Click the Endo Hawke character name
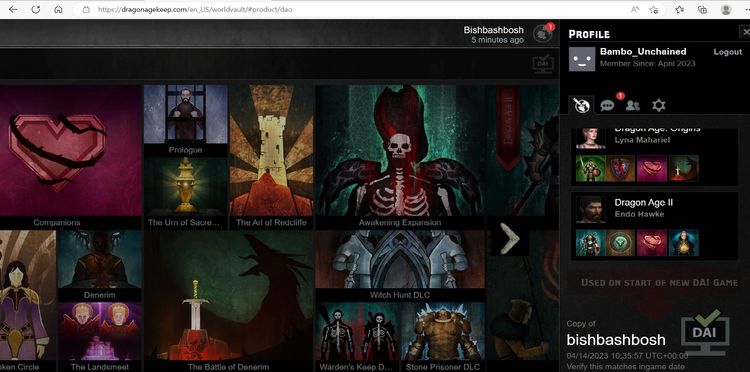 coord(639,214)
